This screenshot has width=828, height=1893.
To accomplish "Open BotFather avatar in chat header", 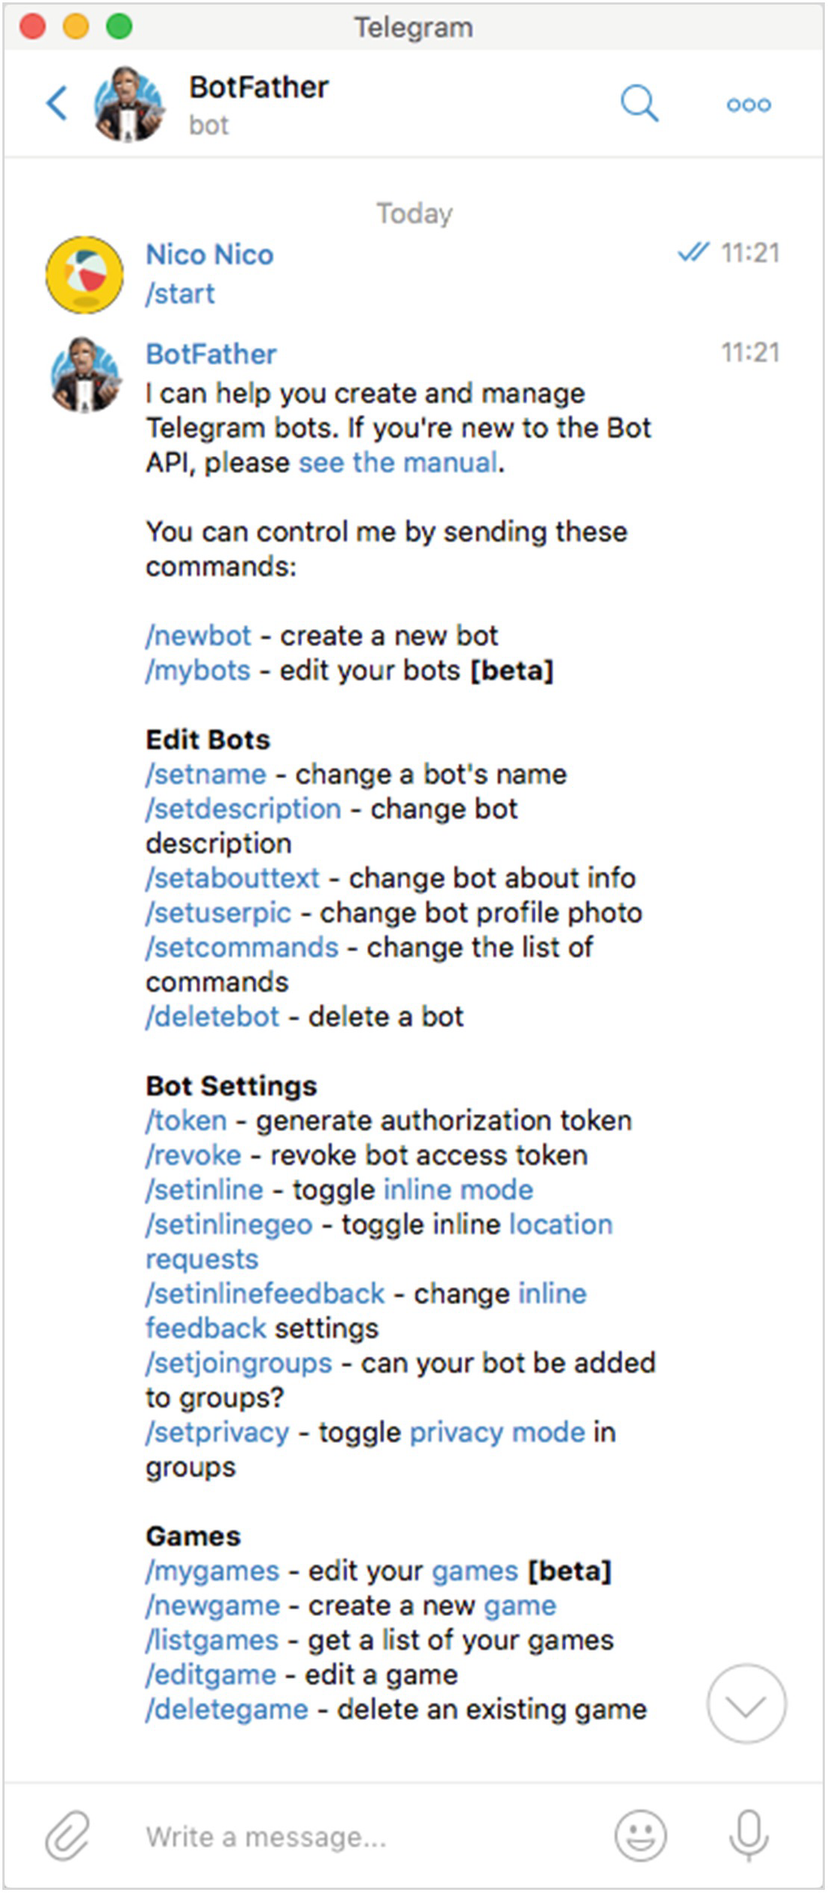I will pos(129,103).
